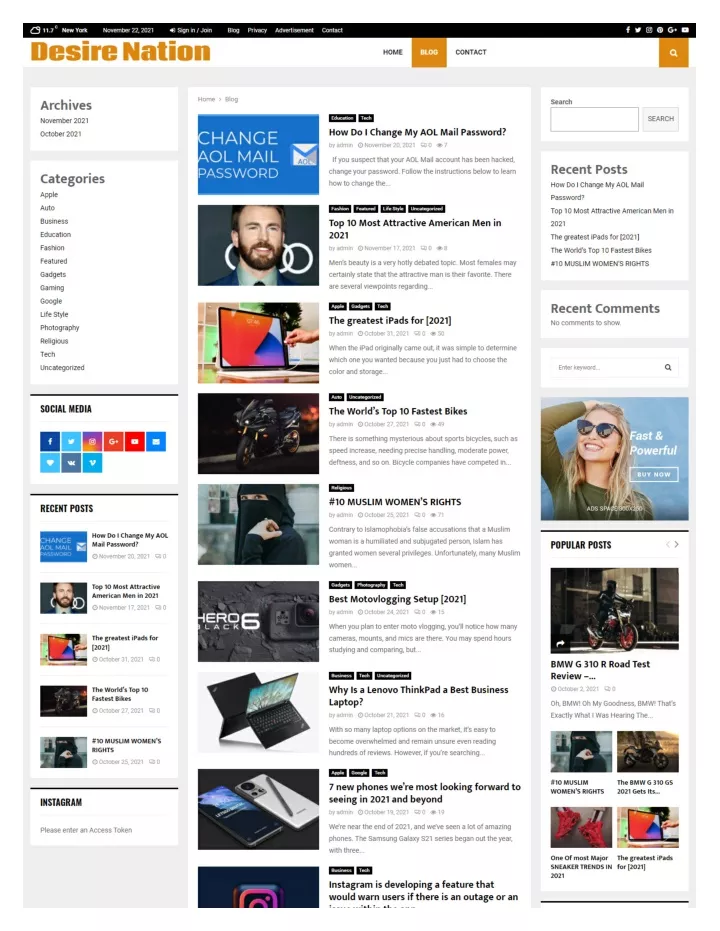This screenshot has height=931, width=720.
Task: Click magnifier icon in Enter keyword box
Action: [668, 368]
